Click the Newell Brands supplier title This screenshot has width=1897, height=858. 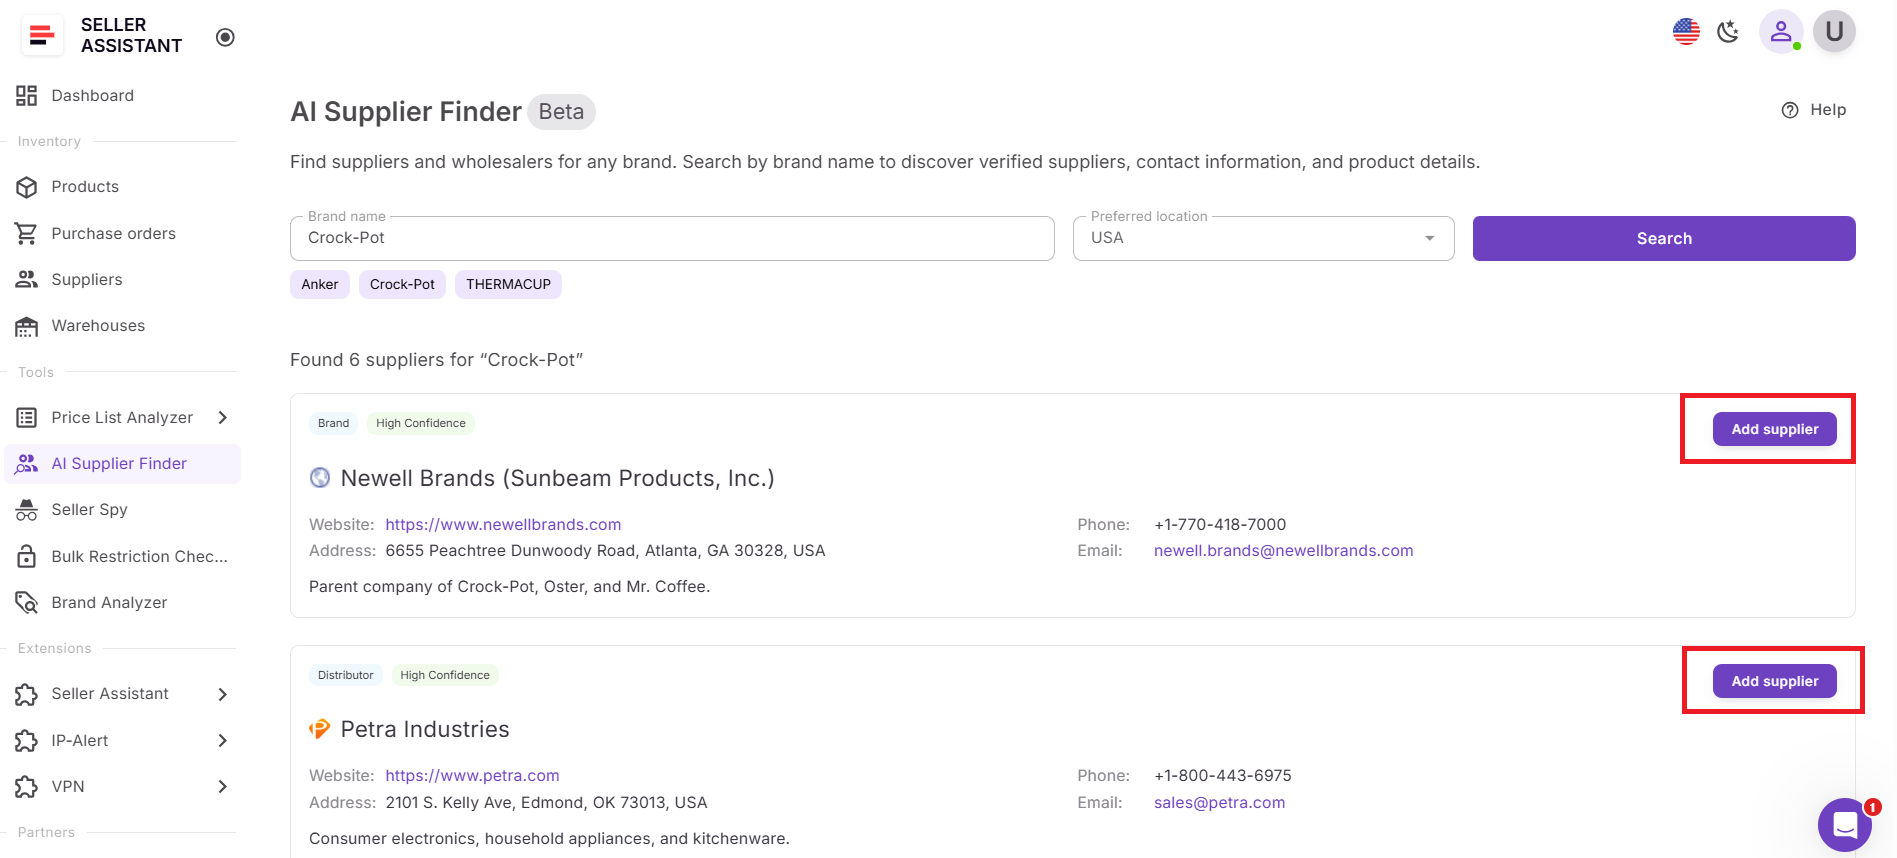coord(557,478)
